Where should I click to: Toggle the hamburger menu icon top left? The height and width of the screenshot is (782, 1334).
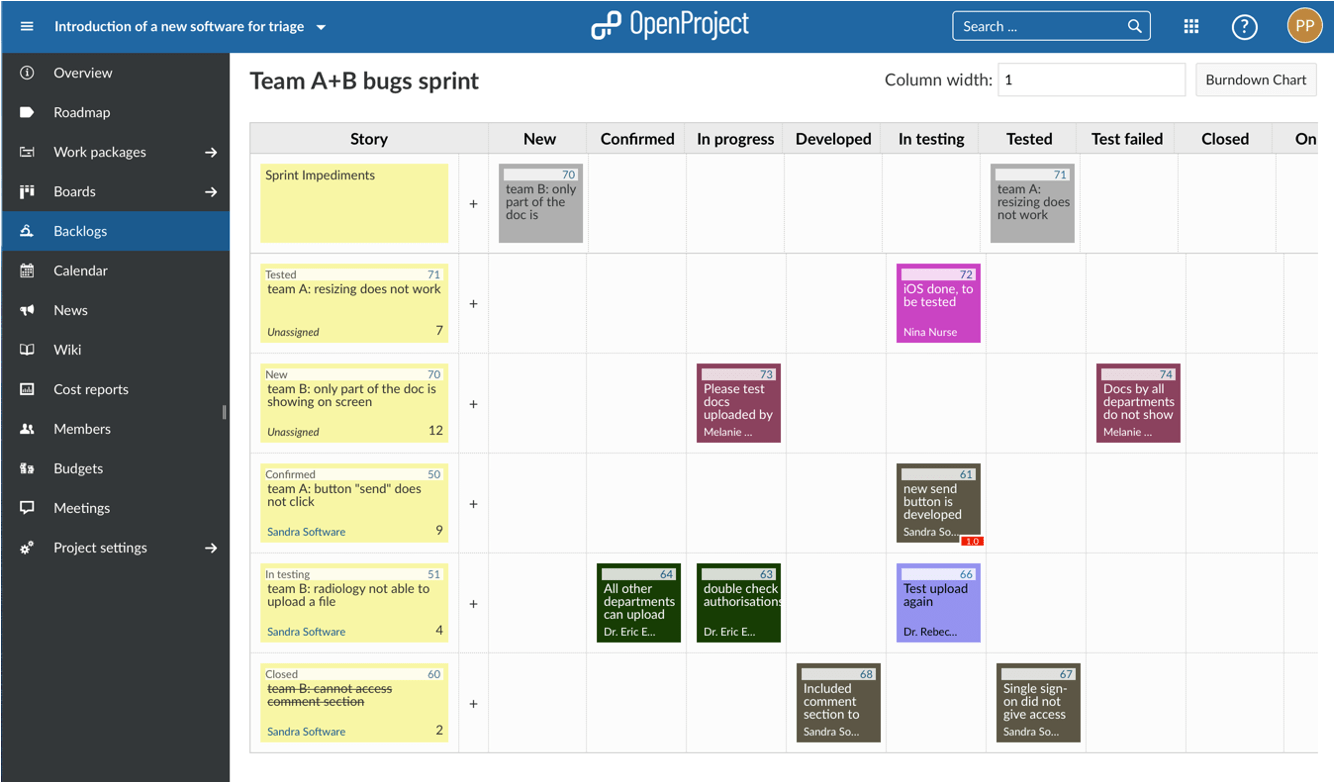[x=26, y=26]
